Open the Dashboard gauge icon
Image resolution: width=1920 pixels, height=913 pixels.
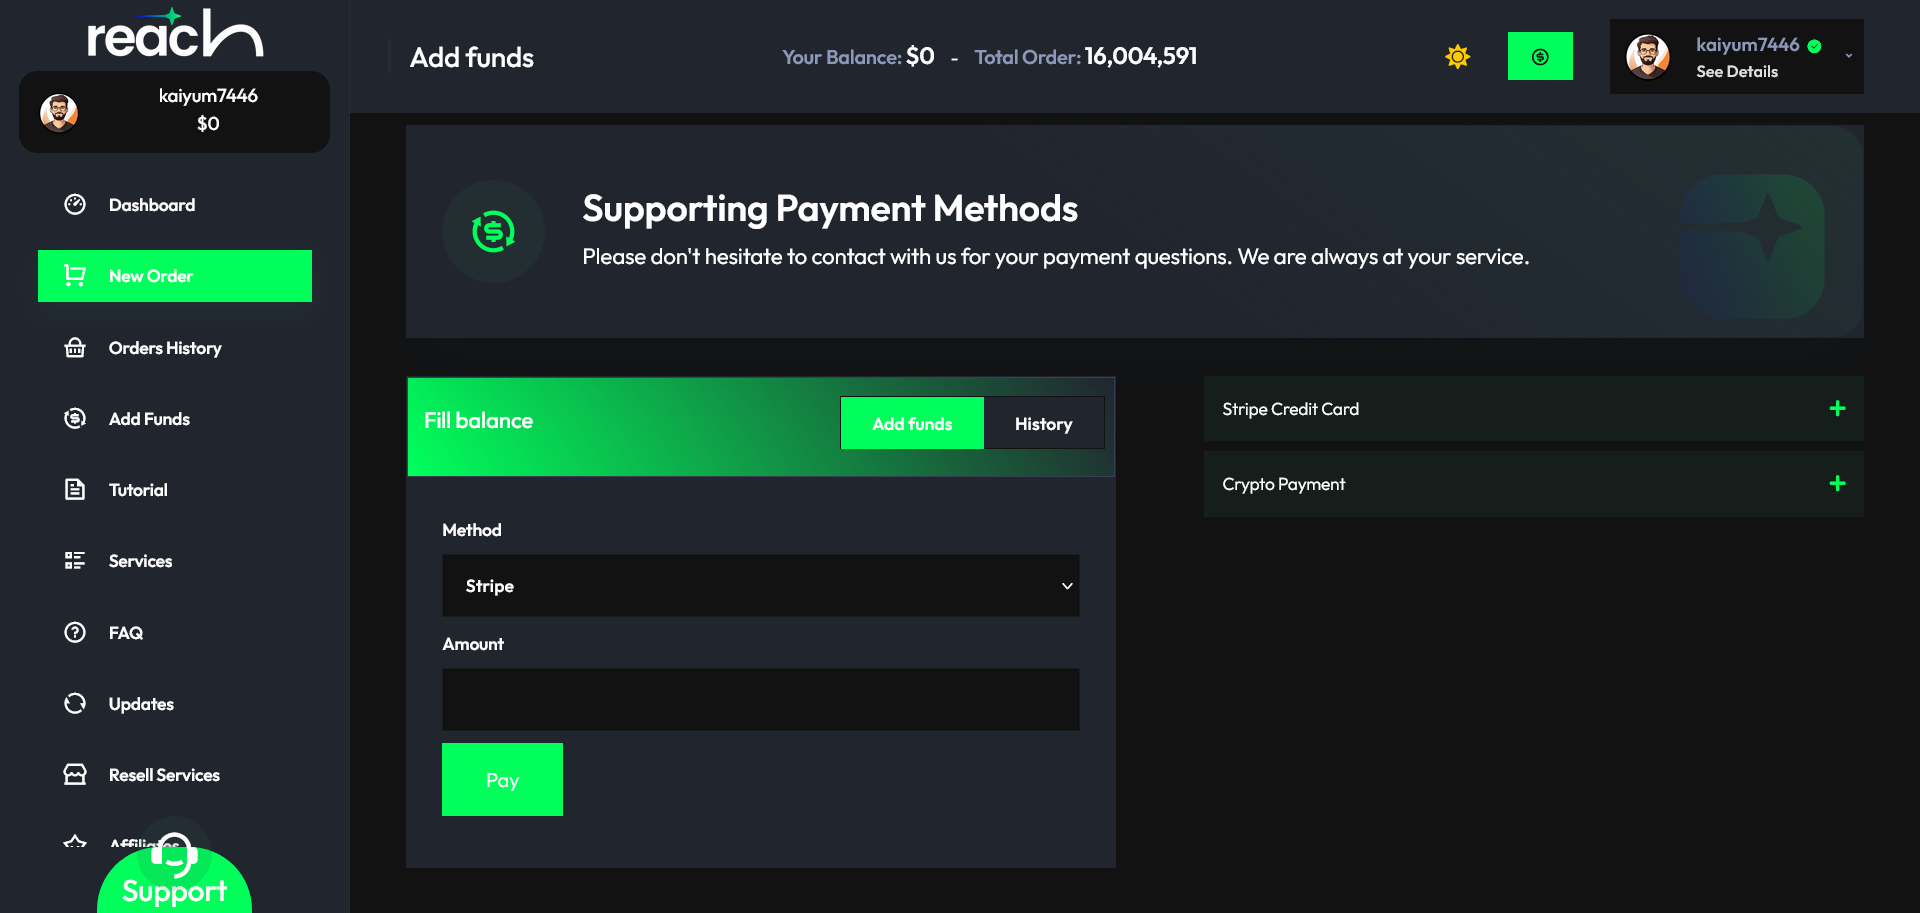(x=75, y=205)
